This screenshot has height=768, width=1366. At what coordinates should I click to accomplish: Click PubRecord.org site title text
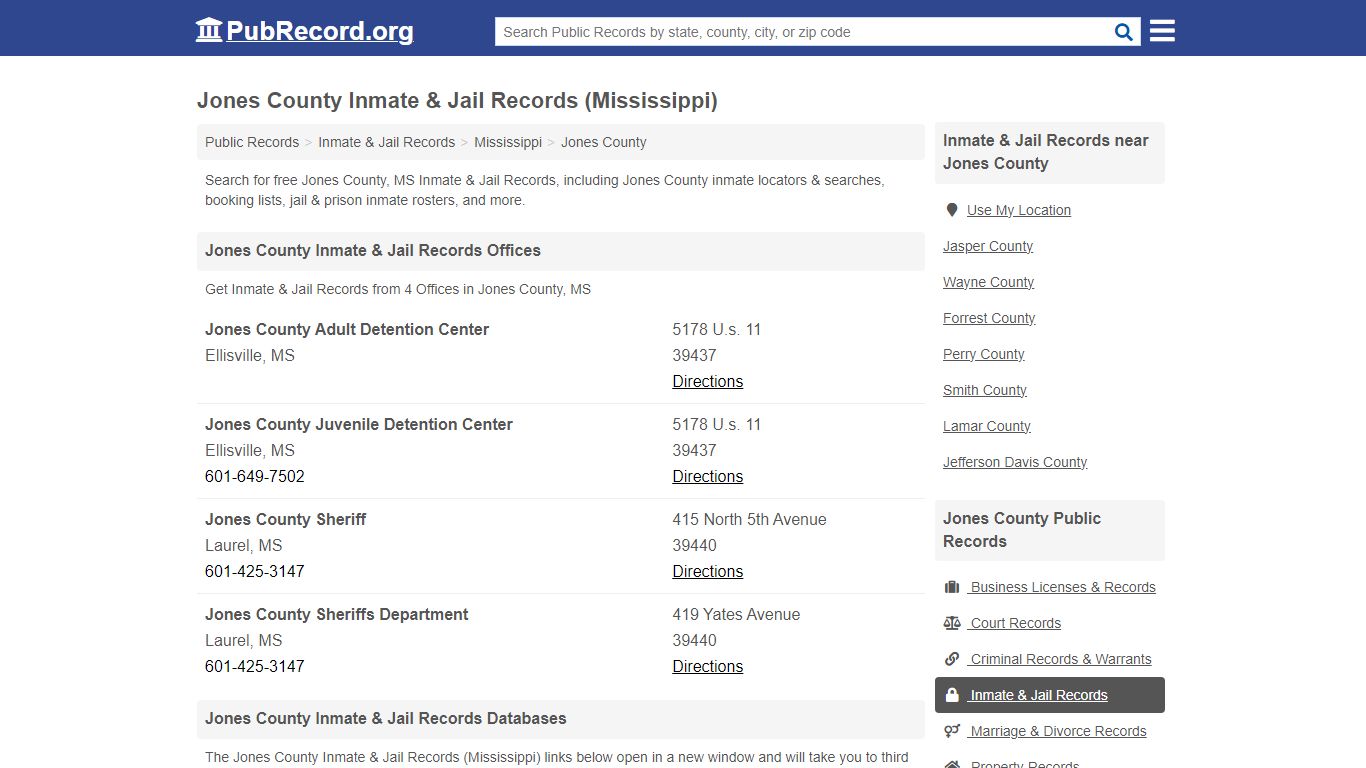point(320,31)
